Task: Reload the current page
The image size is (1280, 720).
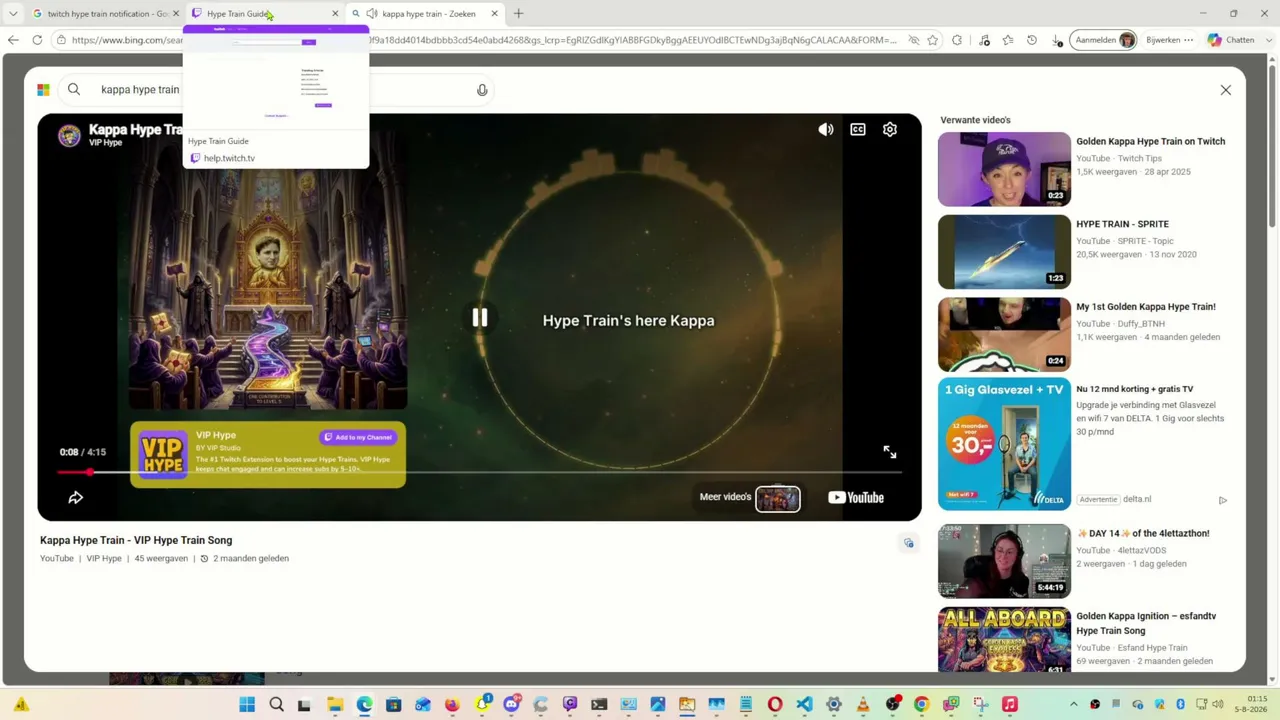Action: [37, 40]
